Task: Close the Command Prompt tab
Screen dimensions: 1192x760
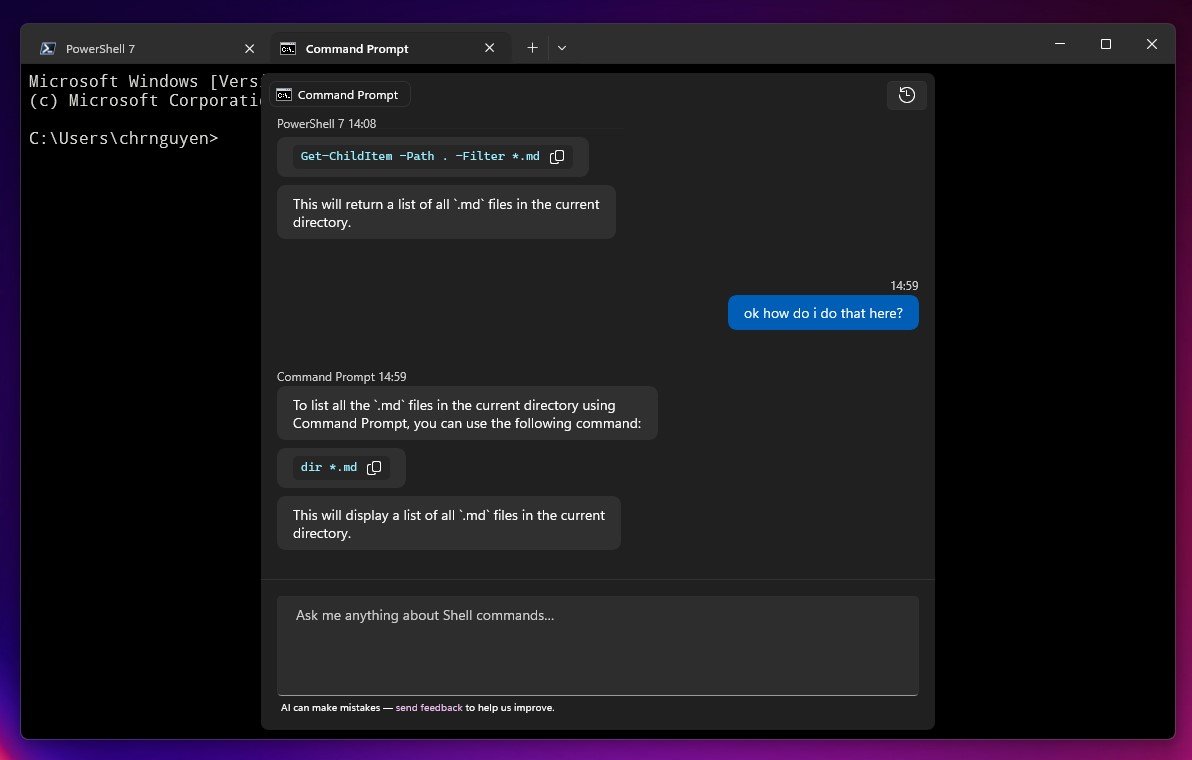Action: pyautogui.click(x=489, y=47)
